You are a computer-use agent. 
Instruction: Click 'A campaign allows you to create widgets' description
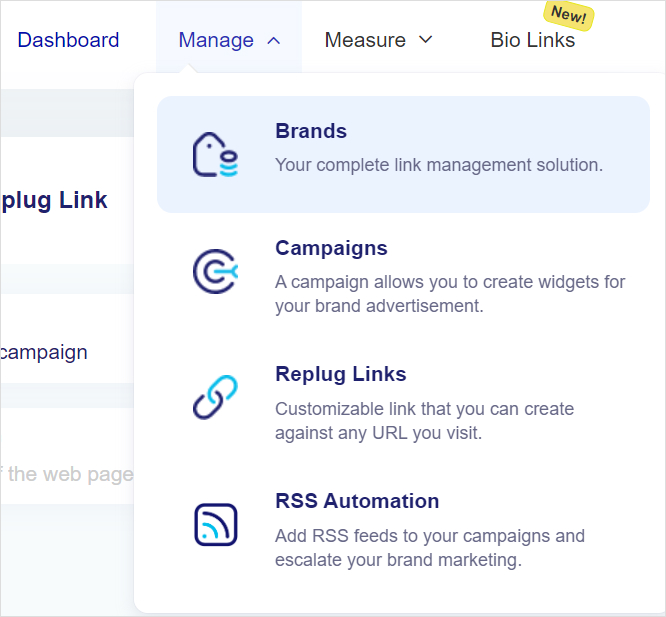click(450, 294)
